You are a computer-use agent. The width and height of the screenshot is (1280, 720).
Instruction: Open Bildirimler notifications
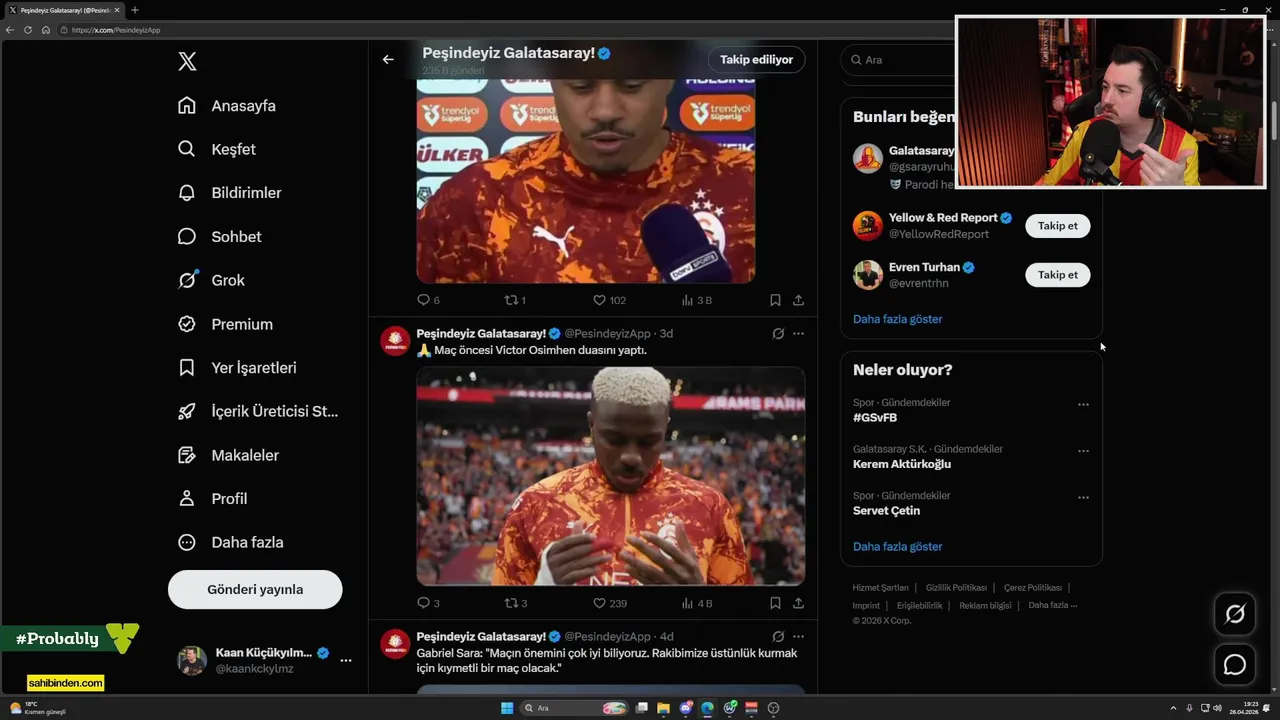230,193
